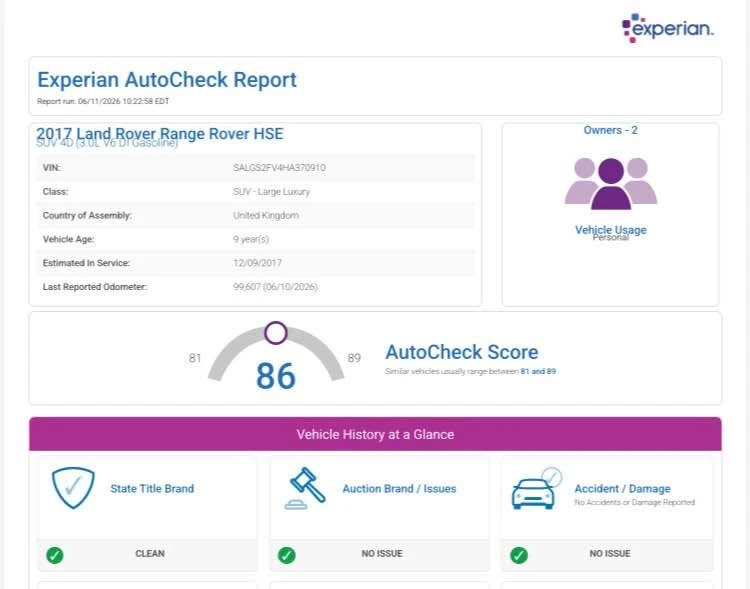Click green checkmark beside CLEAN

click(x=55, y=555)
